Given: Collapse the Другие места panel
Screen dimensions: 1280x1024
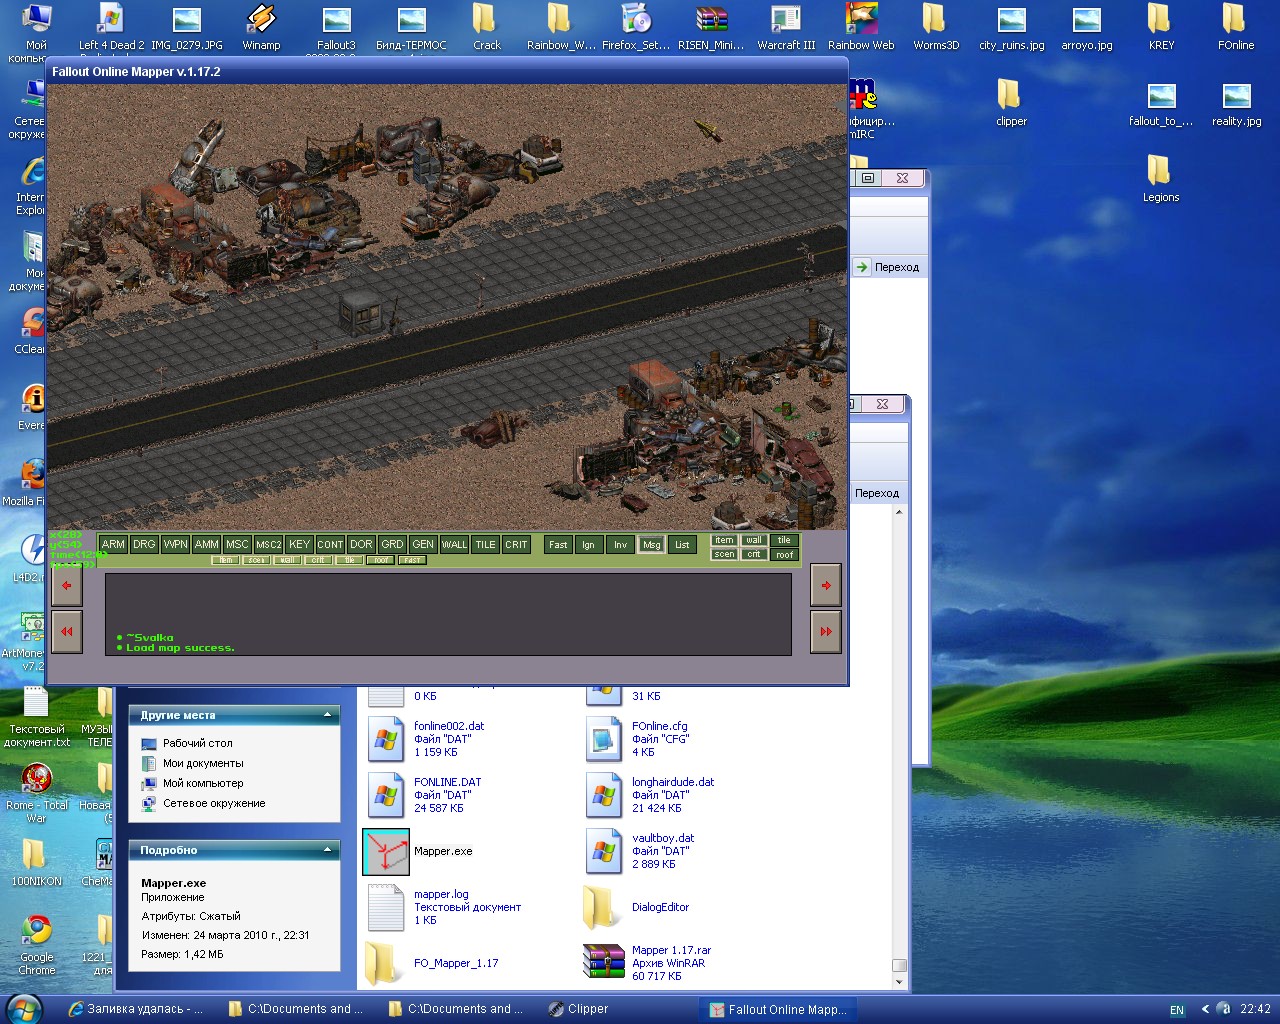Looking at the screenshot, I should click(327, 715).
